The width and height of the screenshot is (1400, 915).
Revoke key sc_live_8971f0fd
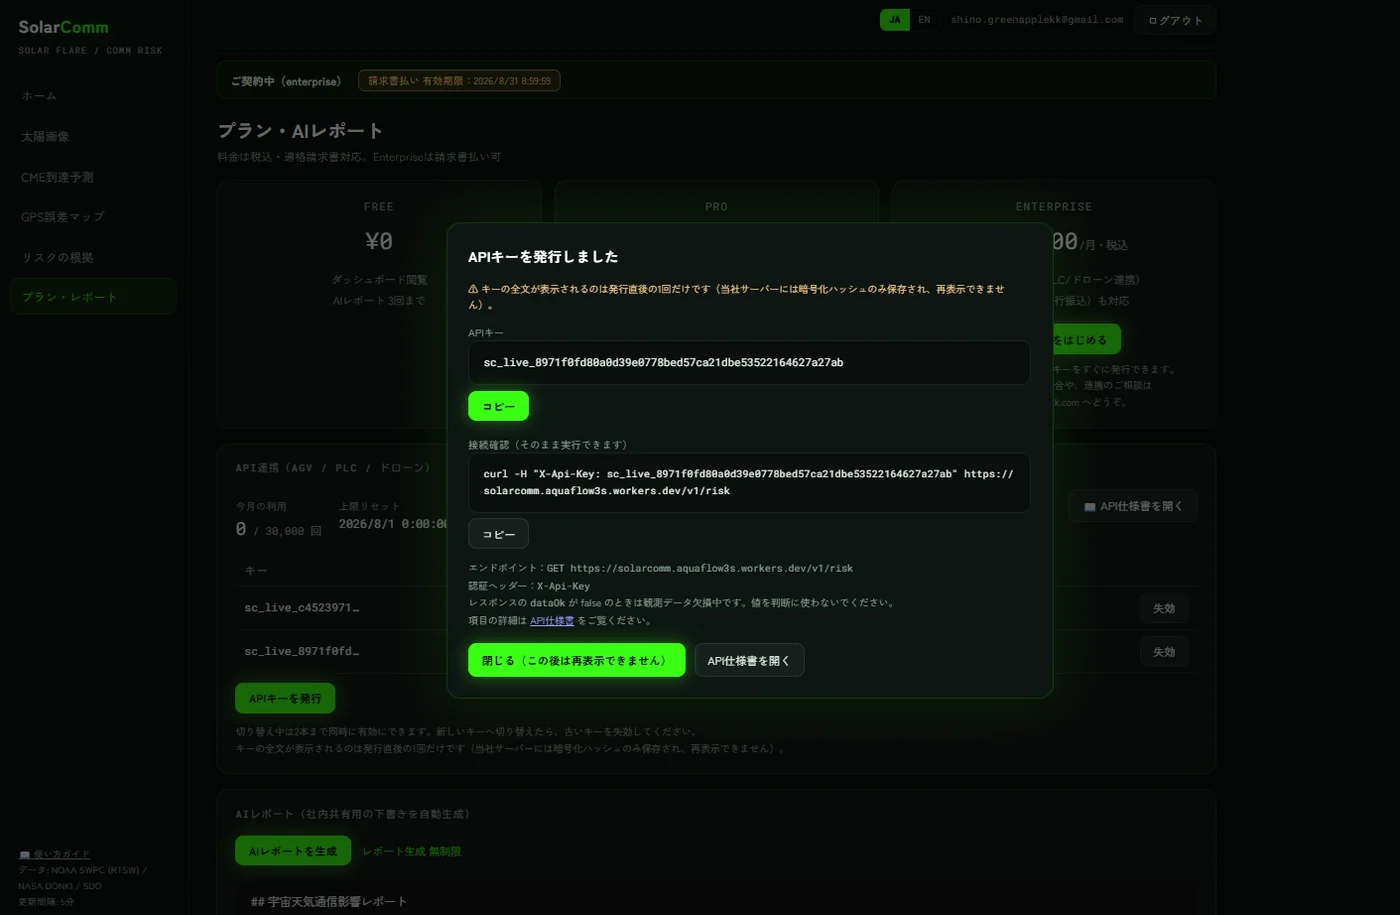pyautogui.click(x=1164, y=652)
